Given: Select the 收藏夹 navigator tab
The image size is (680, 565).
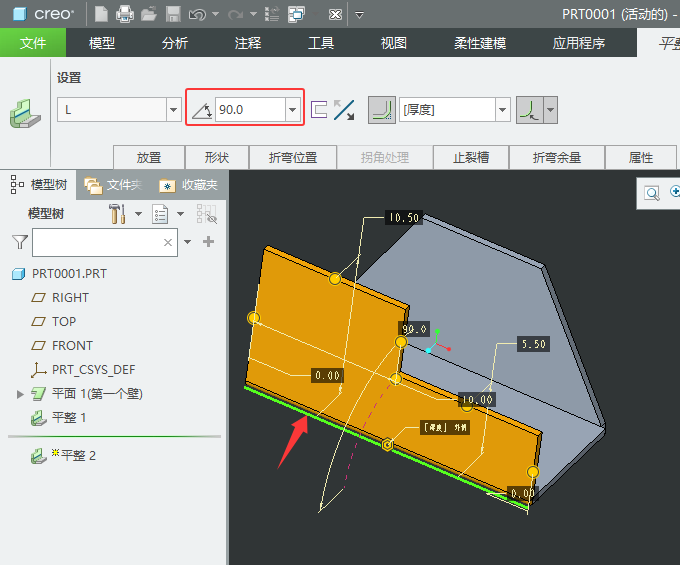Looking at the screenshot, I should (x=188, y=185).
